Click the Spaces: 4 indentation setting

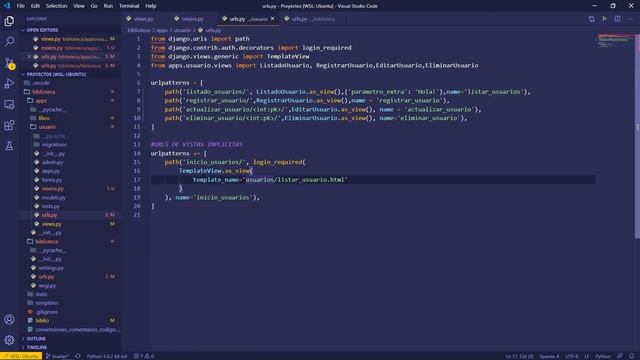[549, 356]
